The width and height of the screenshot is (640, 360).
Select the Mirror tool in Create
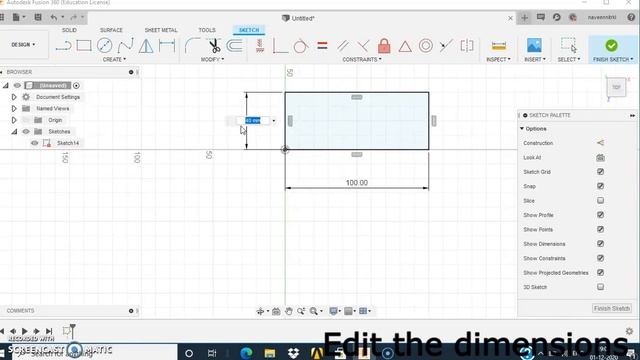tap(146, 46)
